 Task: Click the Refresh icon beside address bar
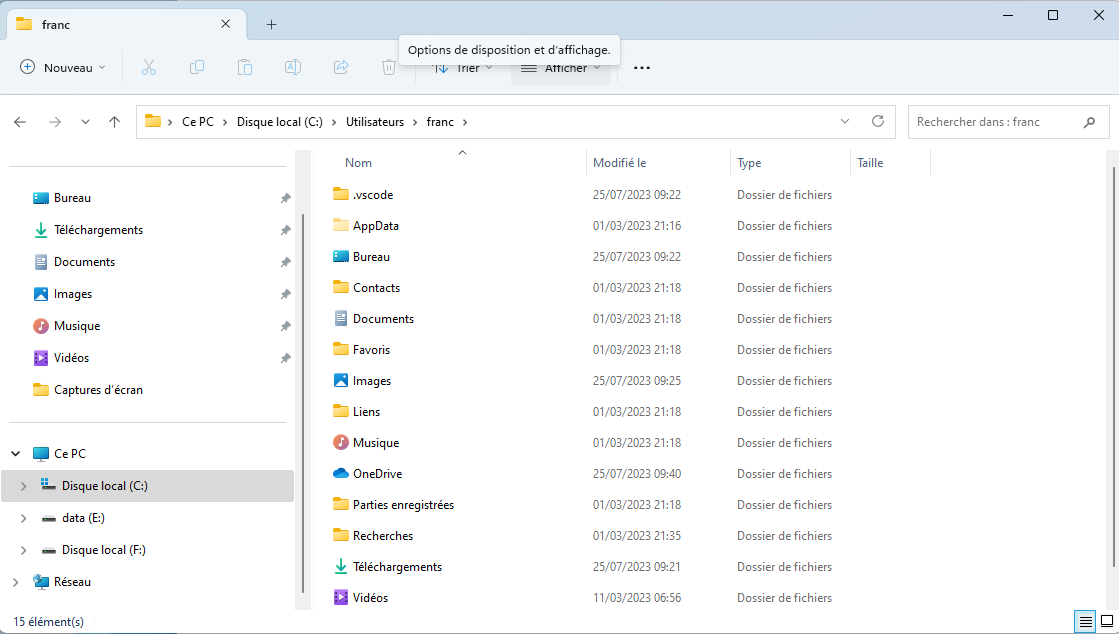point(878,122)
